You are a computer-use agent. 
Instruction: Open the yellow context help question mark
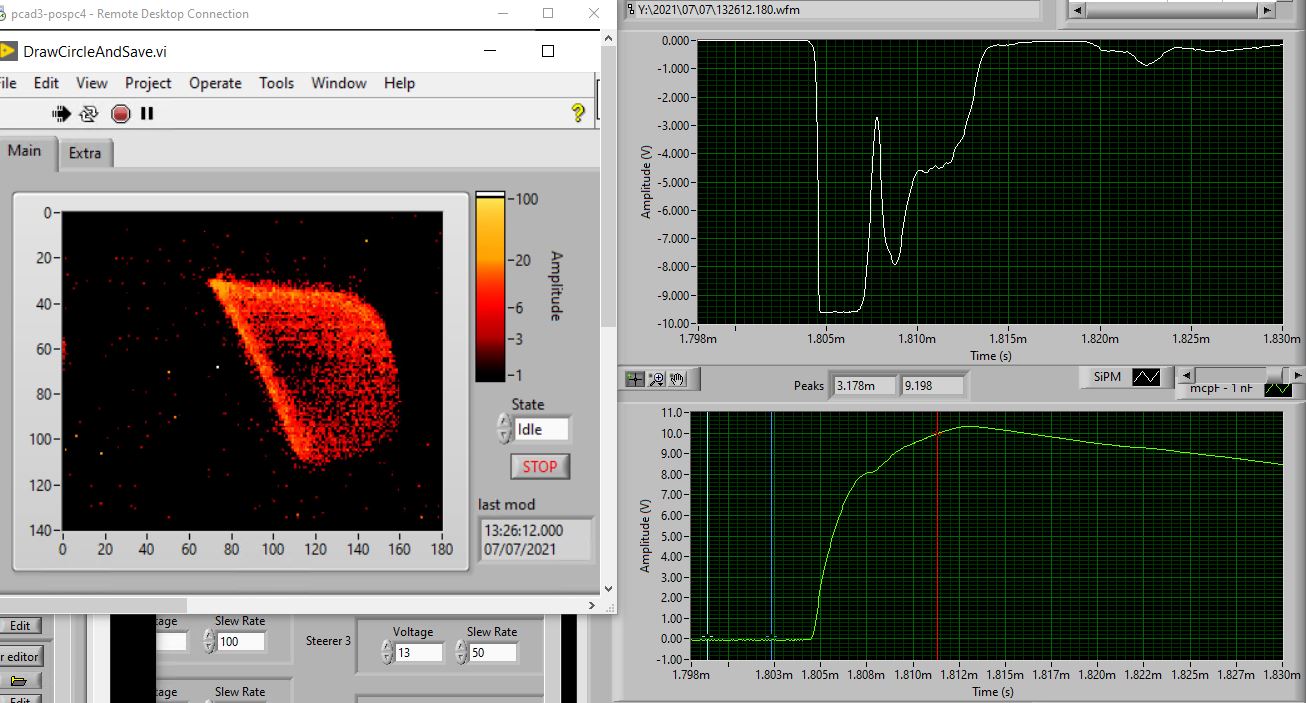[577, 113]
